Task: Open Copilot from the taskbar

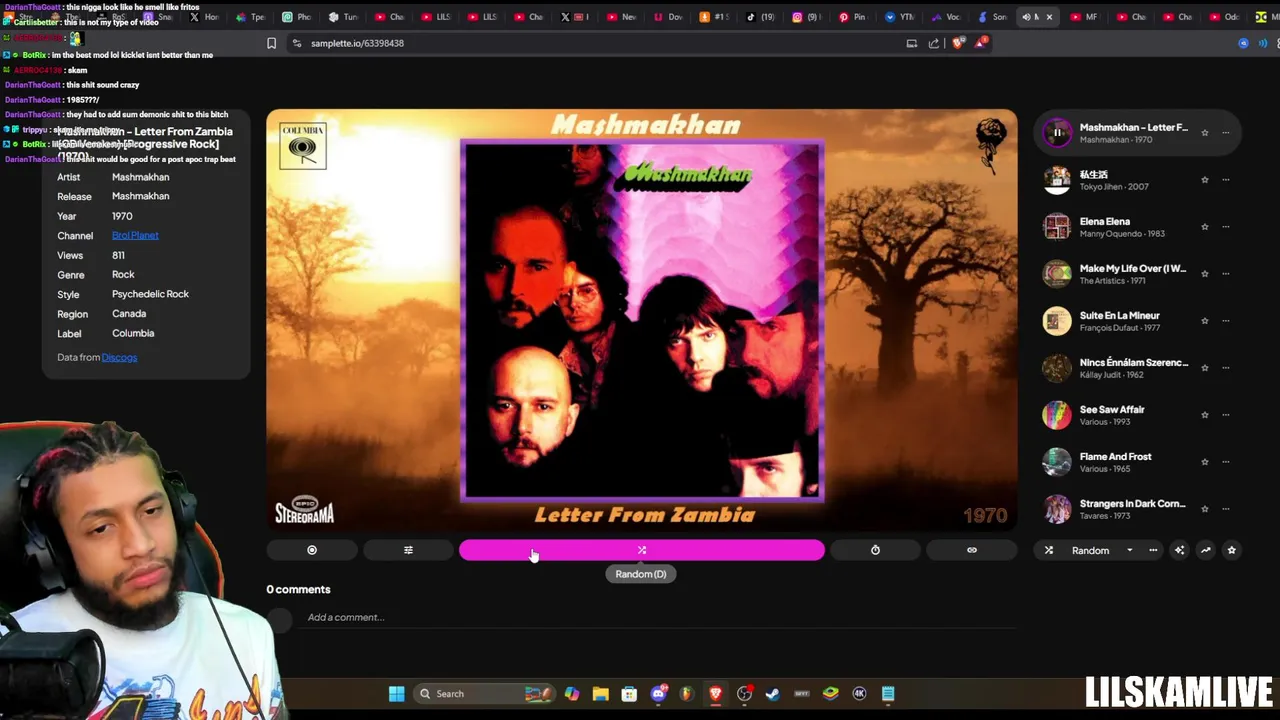Action: point(571,693)
